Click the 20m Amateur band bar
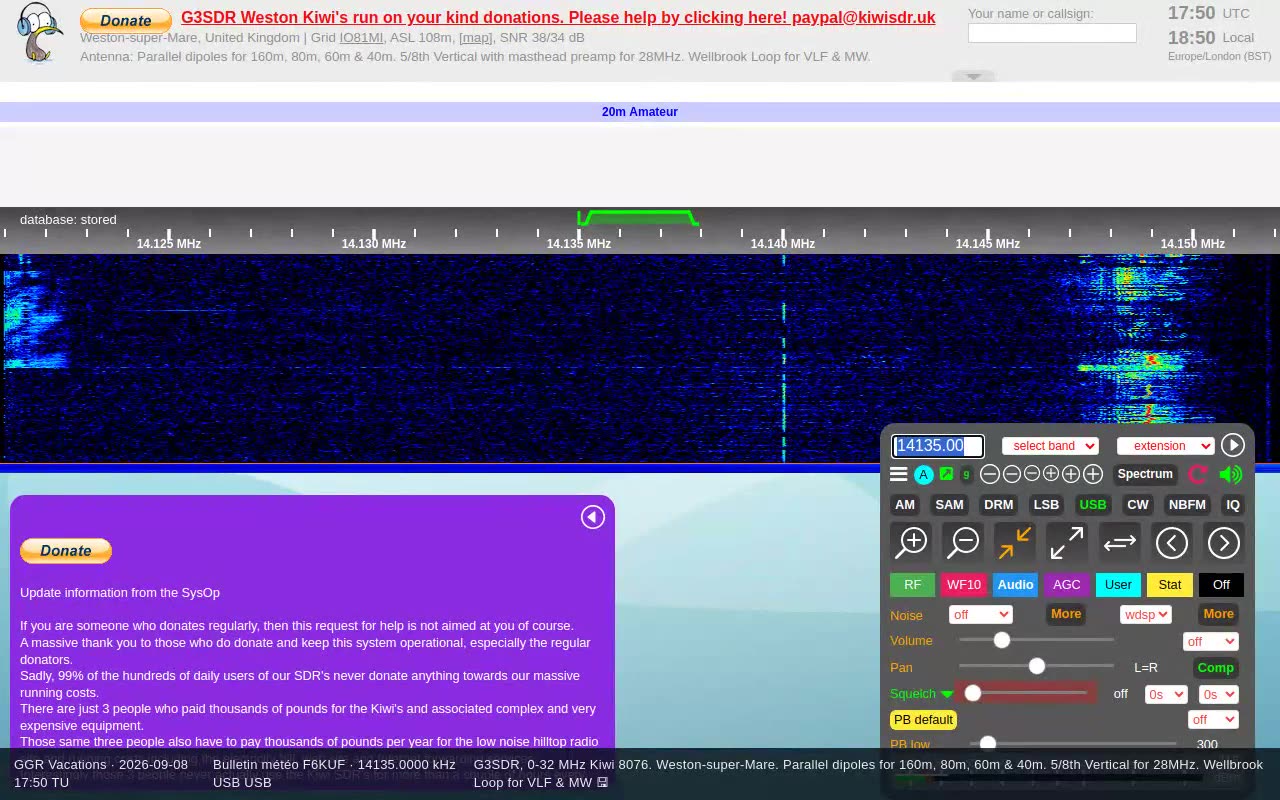This screenshot has width=1280, height=800. click(x=640, y=112)
